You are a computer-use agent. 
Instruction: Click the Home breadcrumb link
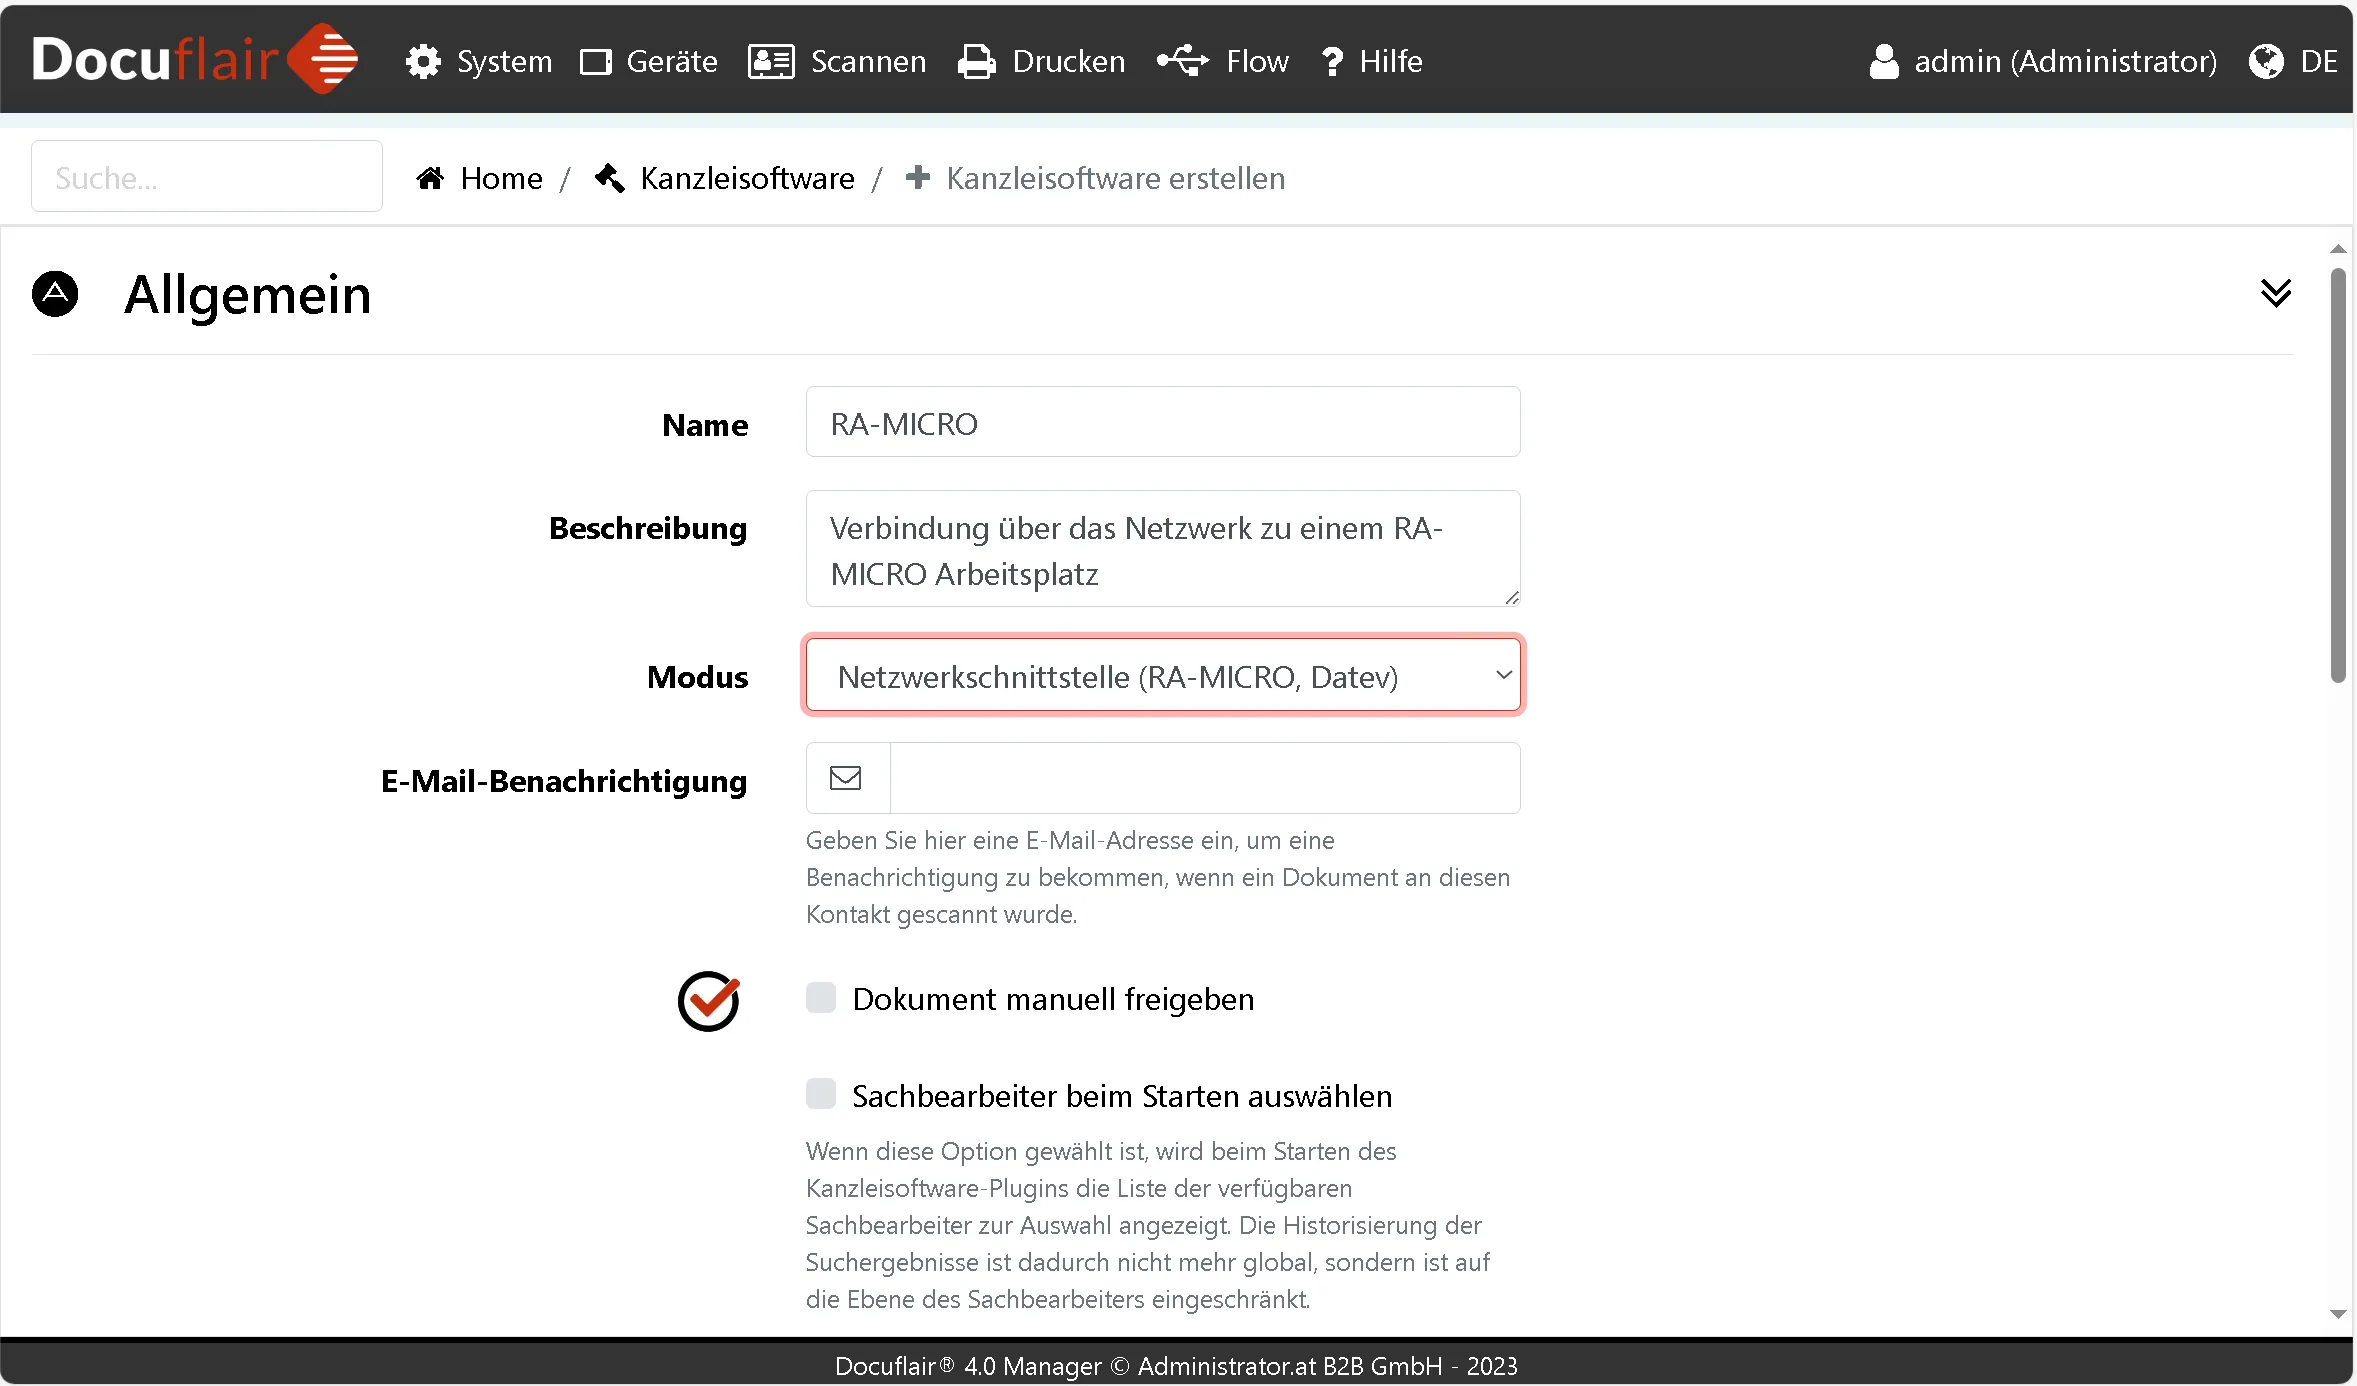[501, 178]
